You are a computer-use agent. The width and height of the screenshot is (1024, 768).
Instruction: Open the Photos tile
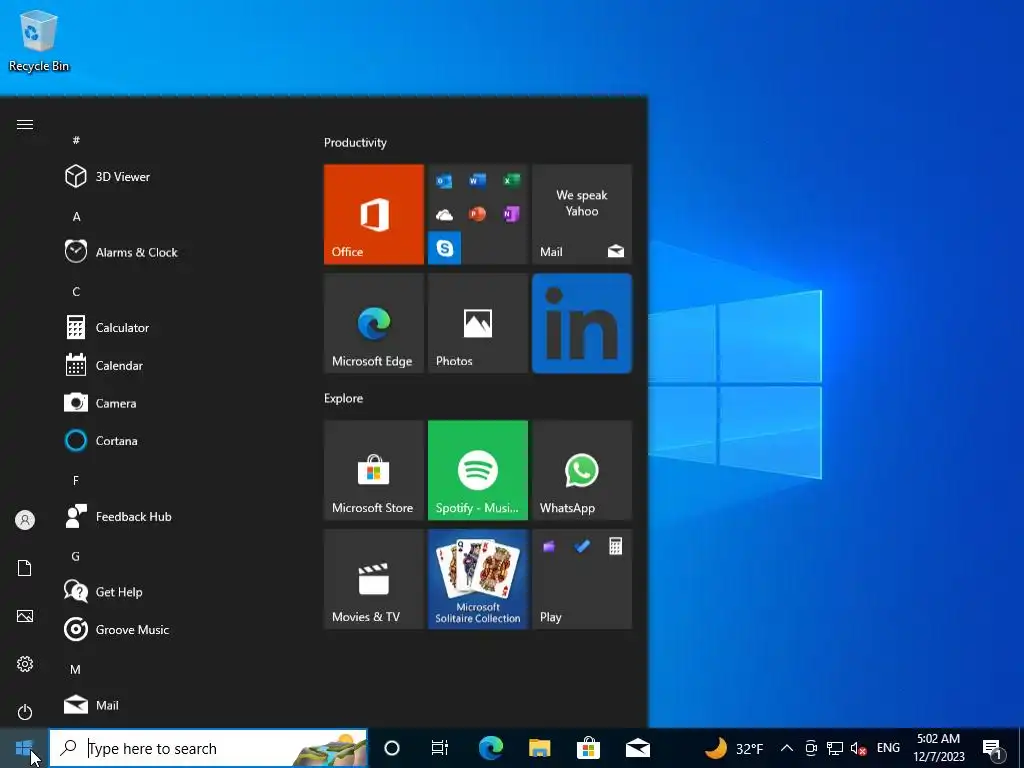478,323
